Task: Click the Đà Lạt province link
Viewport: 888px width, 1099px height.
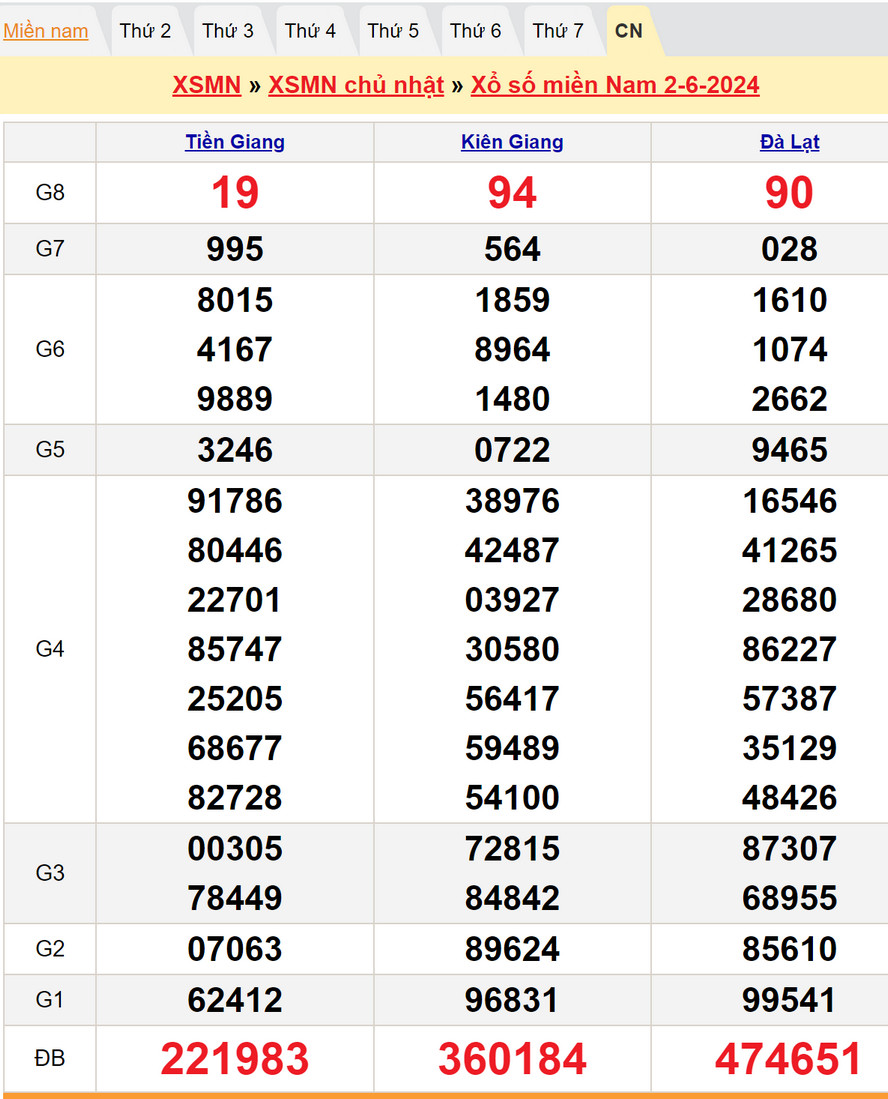Action: (x=789, y=142)
